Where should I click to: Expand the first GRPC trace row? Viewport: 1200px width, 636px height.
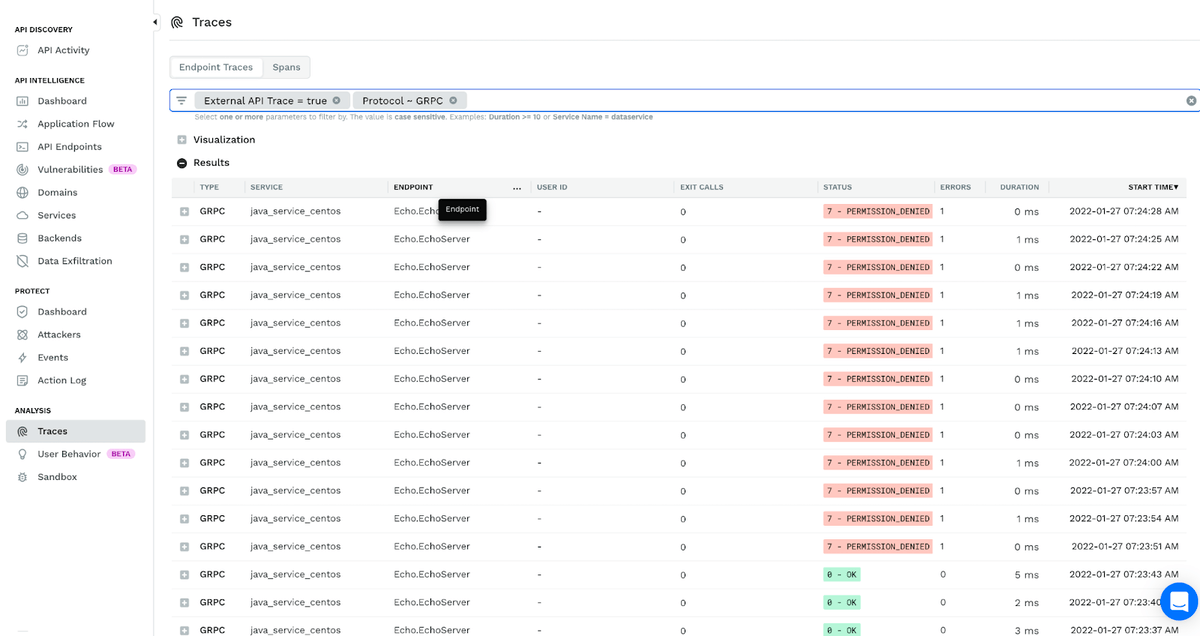(x=183, y=211)
